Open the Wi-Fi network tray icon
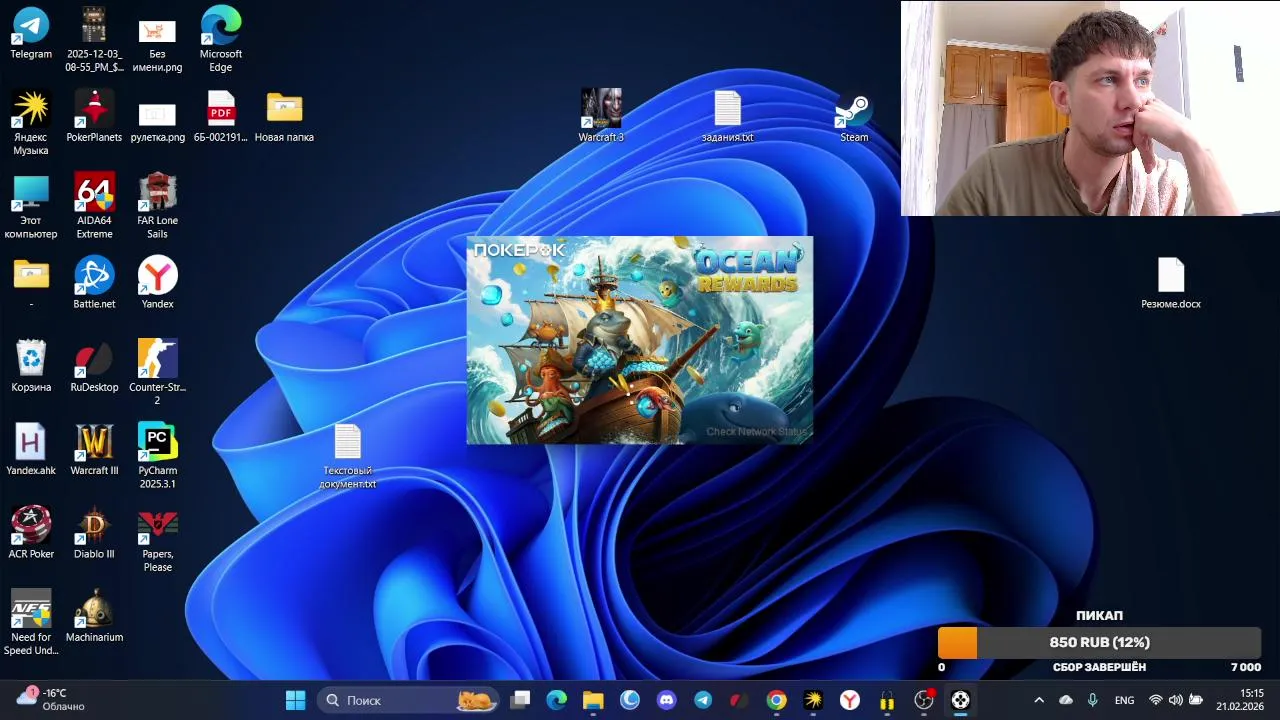Screen dimensions: 1280x720 [x=1156, y=700]
